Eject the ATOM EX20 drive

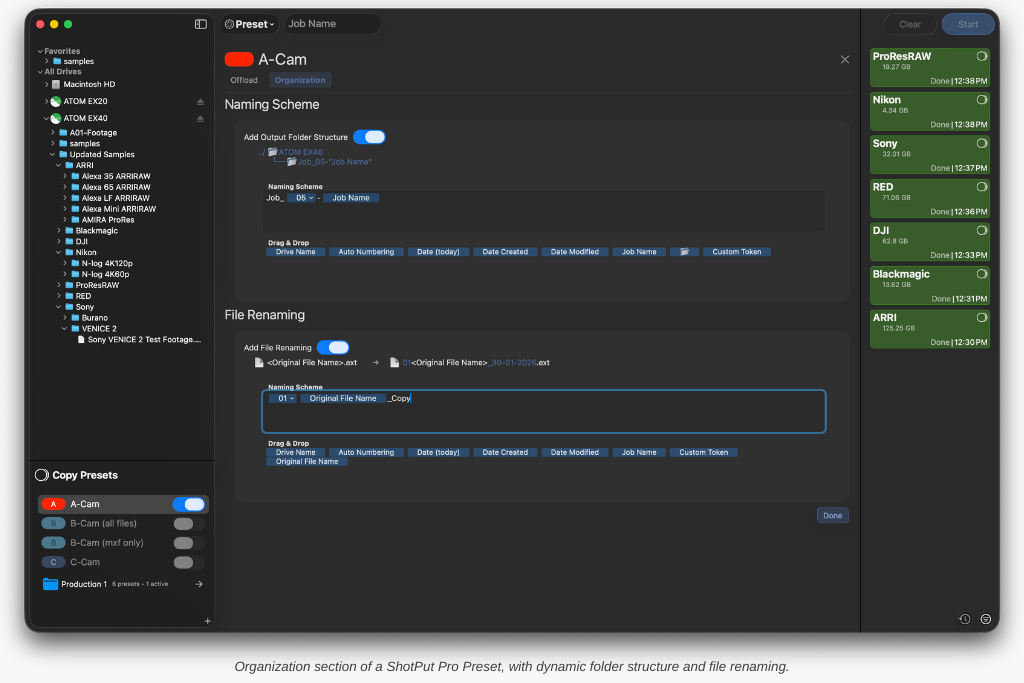[x=200, y=102]
